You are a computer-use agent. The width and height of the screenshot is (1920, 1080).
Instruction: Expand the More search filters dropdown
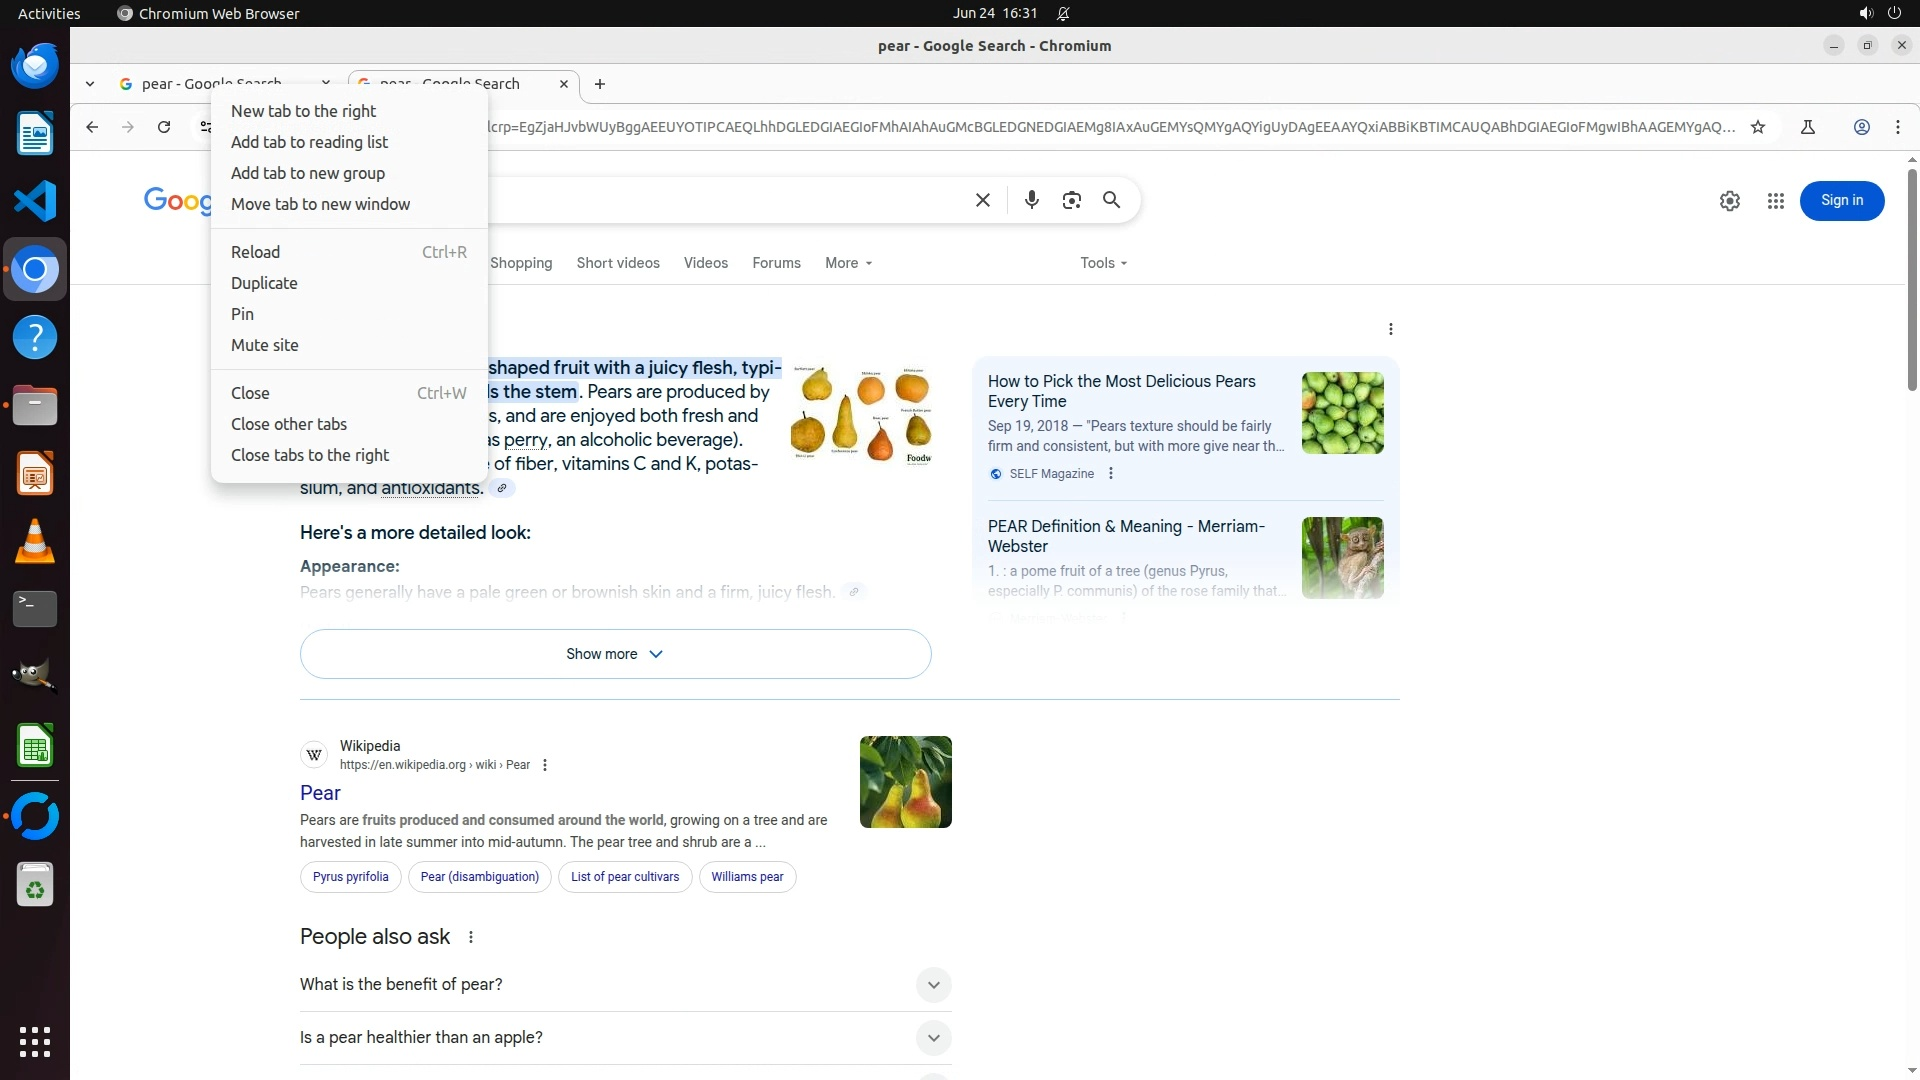[x=848, y=263]
